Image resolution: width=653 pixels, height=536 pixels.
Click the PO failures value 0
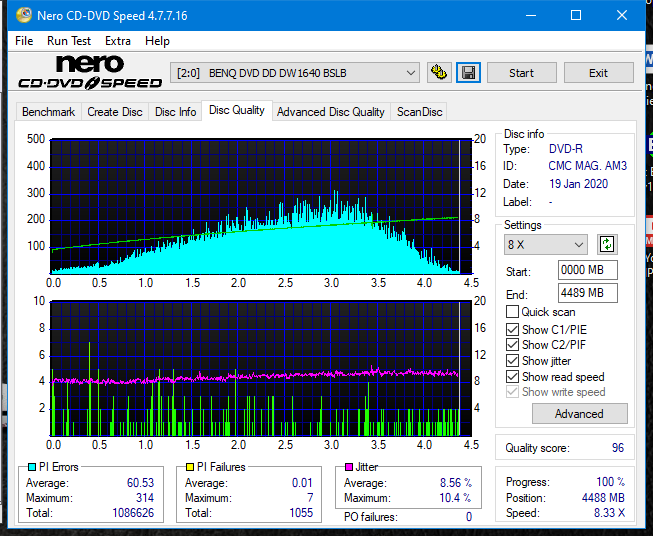point(469,517)
